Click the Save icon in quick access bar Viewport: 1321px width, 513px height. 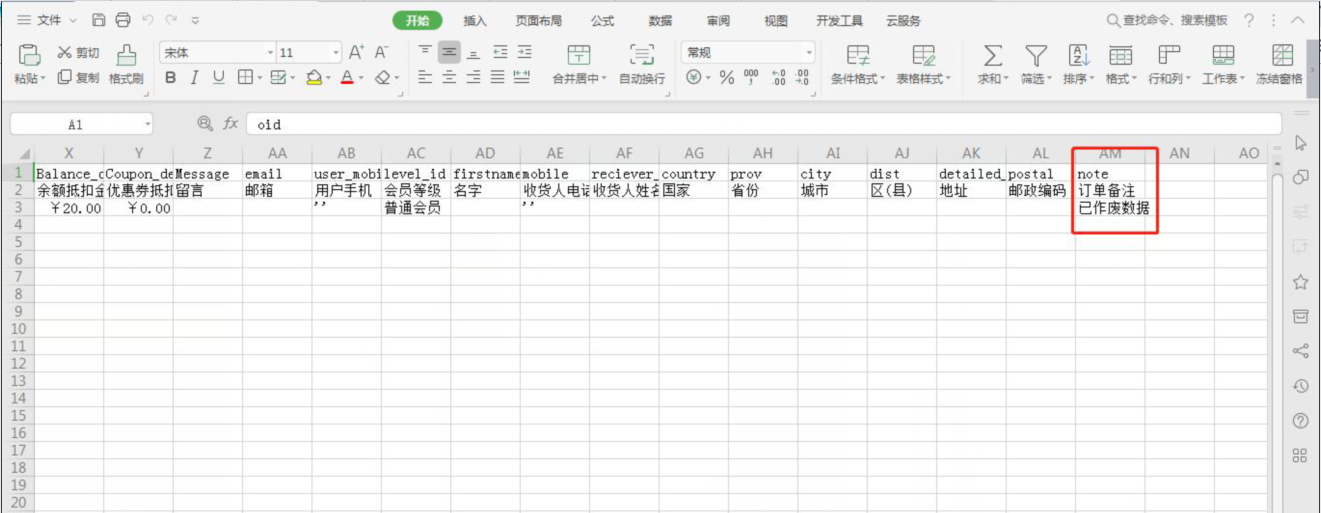pos(98,20)
